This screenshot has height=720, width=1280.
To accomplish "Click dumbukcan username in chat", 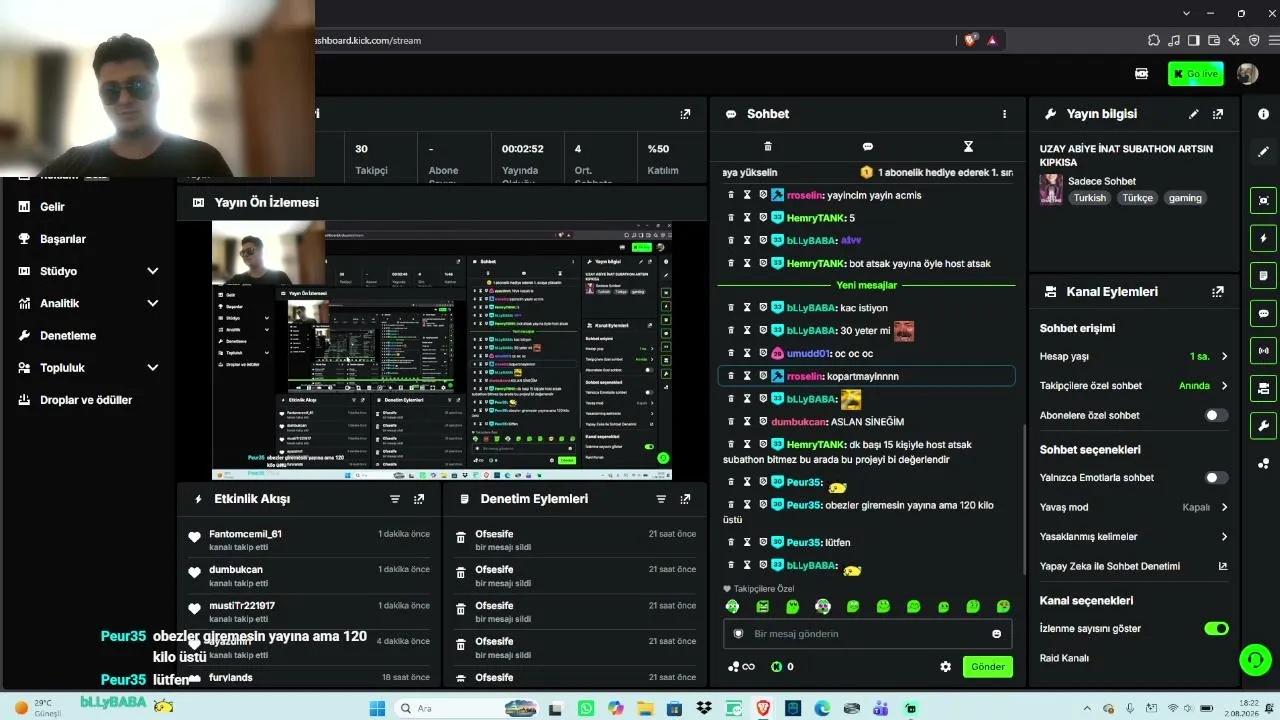I will (799, 422).
